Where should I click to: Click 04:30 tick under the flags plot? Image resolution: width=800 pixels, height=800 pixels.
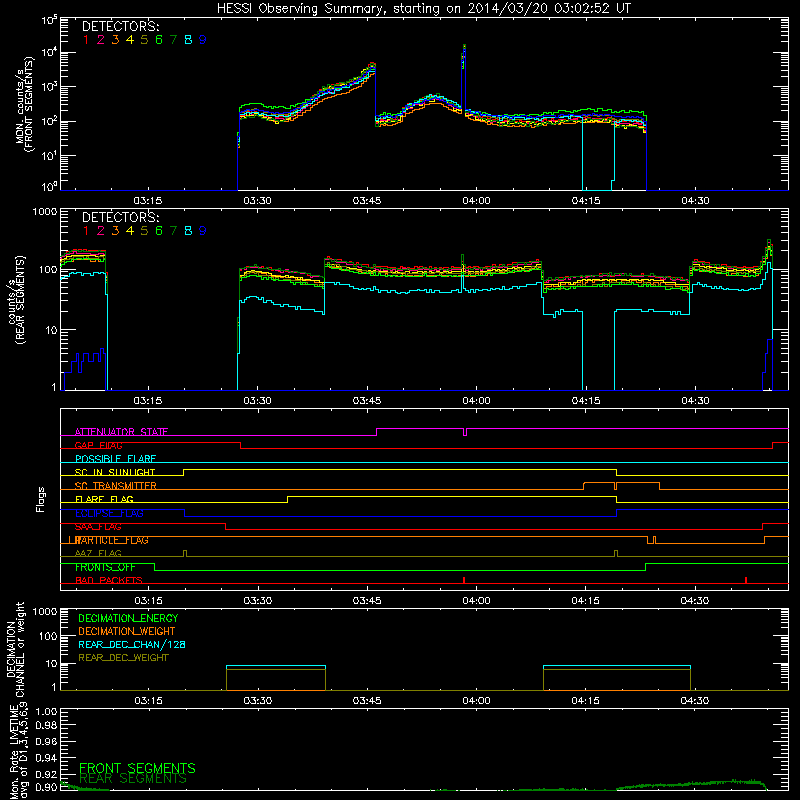click(x=695, y=601)
